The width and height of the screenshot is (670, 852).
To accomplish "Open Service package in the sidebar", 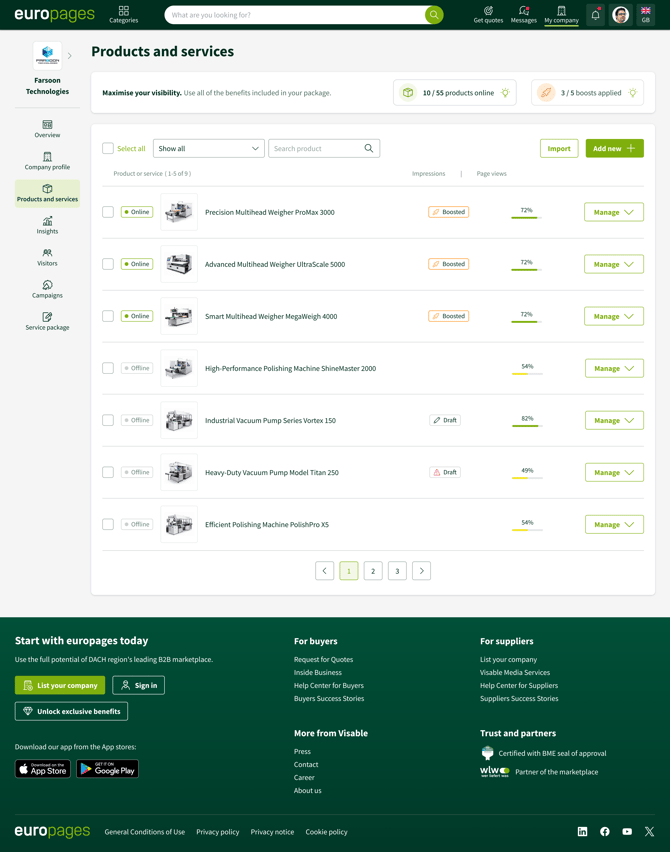I will [x=47, y=322].
